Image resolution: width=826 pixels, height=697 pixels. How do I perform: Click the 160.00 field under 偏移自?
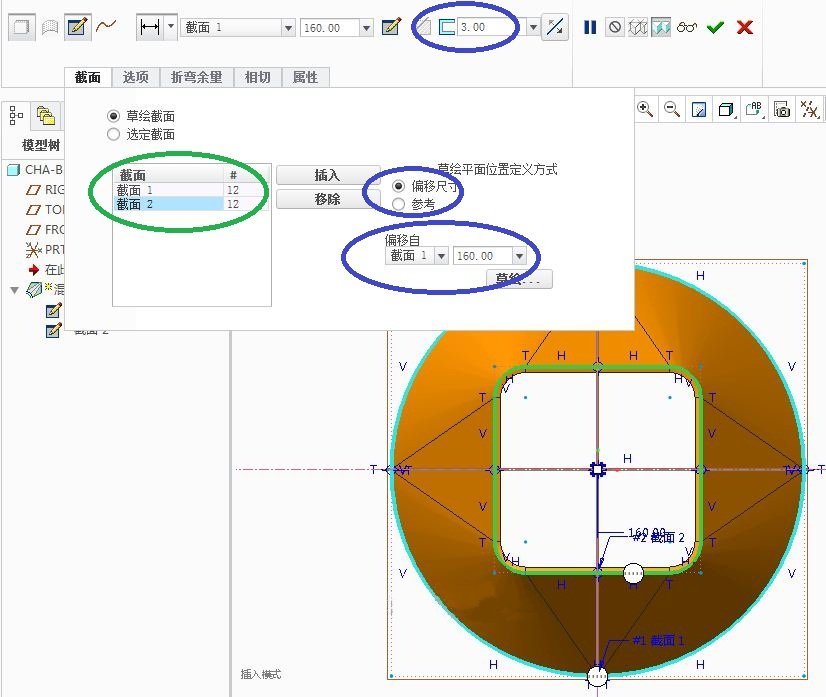coord(483,256)
